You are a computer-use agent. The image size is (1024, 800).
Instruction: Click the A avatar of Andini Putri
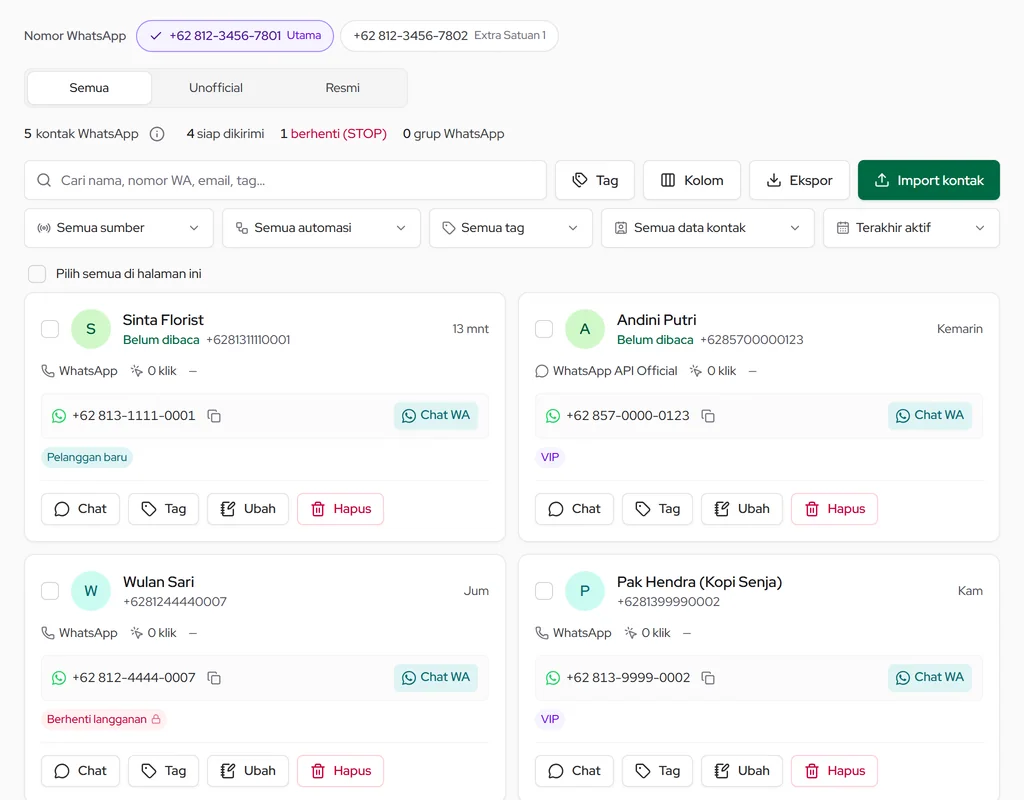pos(584,329)
